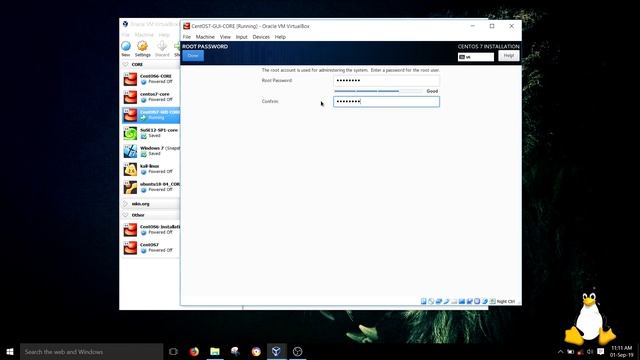
Task: Collapse the Other group in VirtualBox Manager
Action: pos(125,215)
